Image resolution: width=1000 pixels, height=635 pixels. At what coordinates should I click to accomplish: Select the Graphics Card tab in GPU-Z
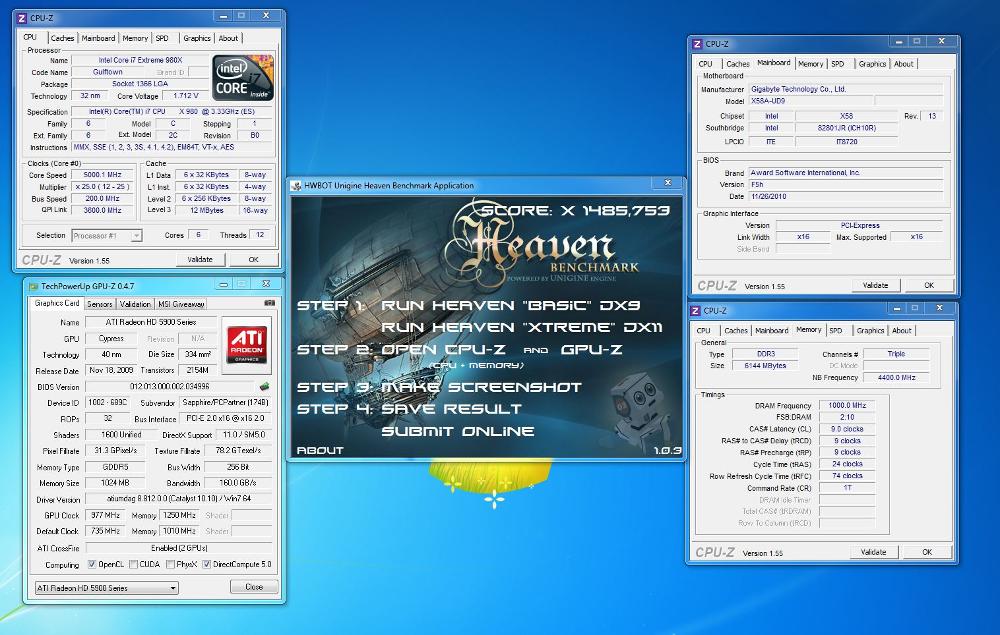pyautogui.click(x=57, y=303)
